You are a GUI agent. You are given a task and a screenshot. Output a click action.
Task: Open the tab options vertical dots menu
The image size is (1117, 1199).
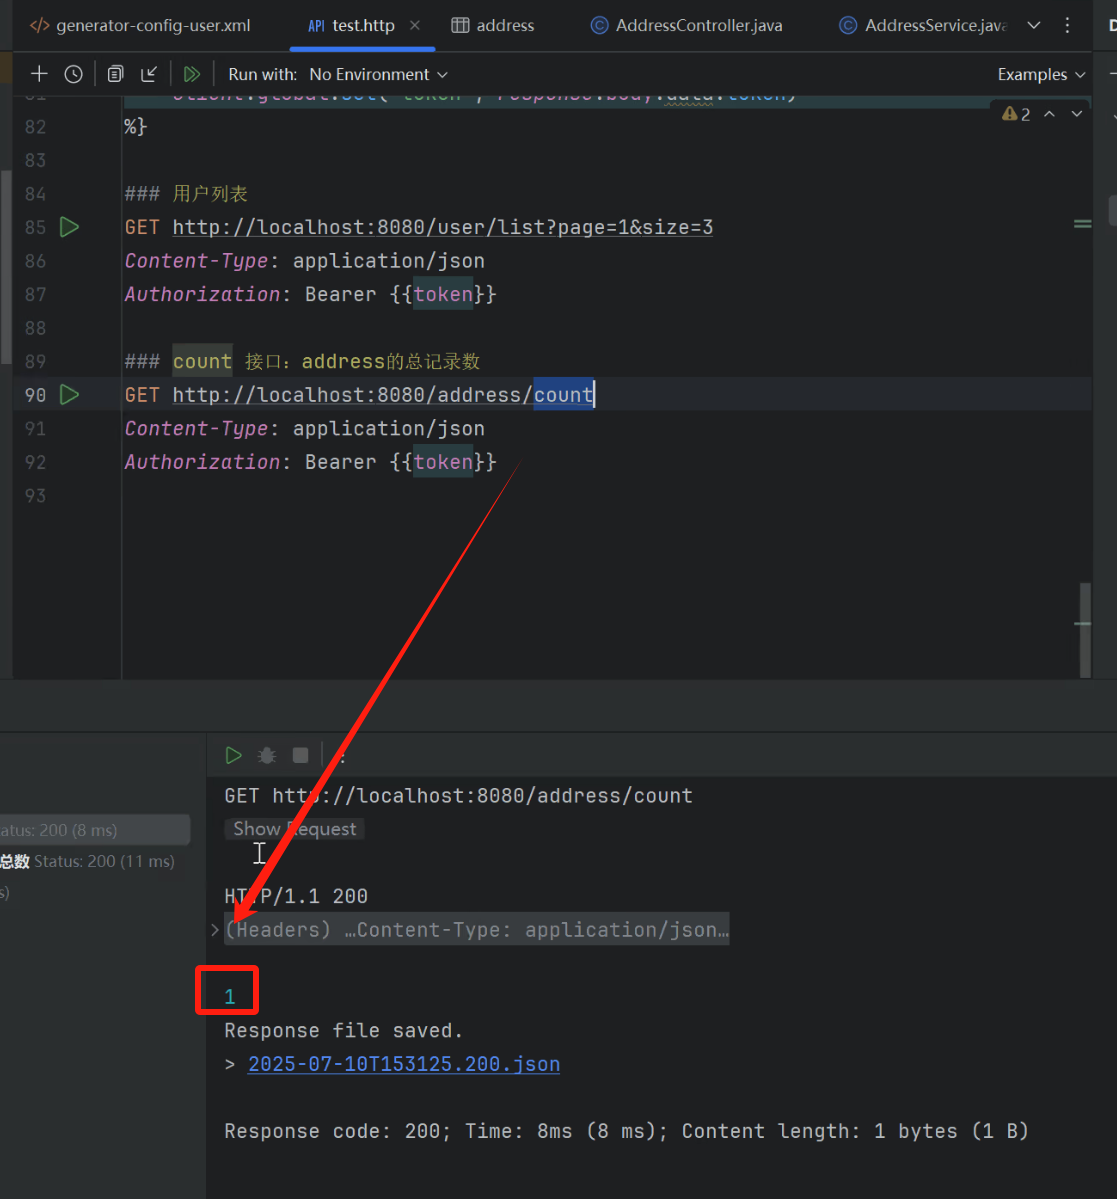point(1067,25)
